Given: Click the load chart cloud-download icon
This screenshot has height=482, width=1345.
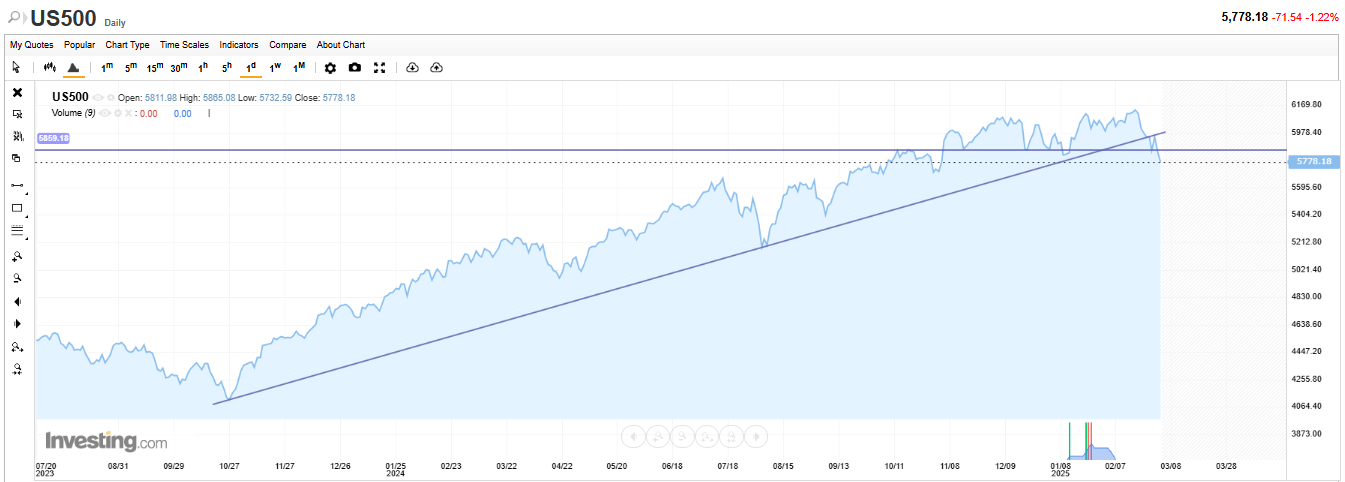Looking at the screenshot, I should 412,67.
